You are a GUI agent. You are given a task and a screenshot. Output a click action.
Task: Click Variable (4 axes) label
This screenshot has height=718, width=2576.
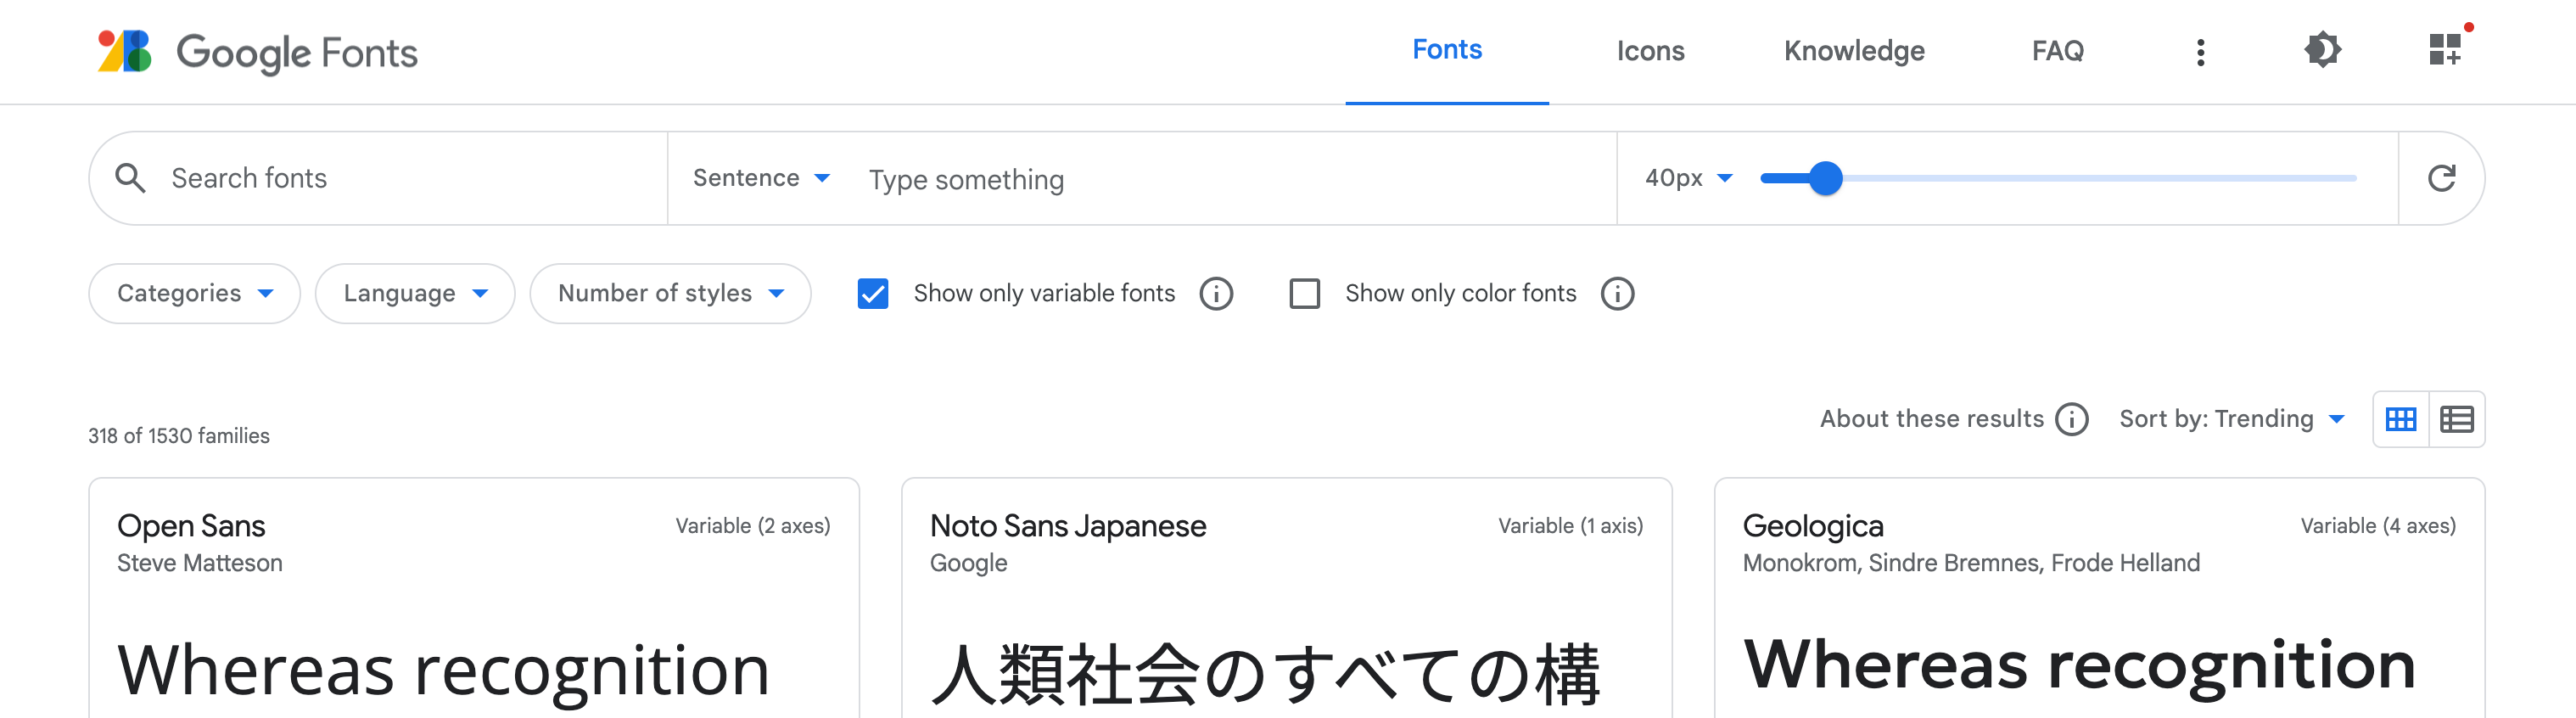coord(2378,526)
